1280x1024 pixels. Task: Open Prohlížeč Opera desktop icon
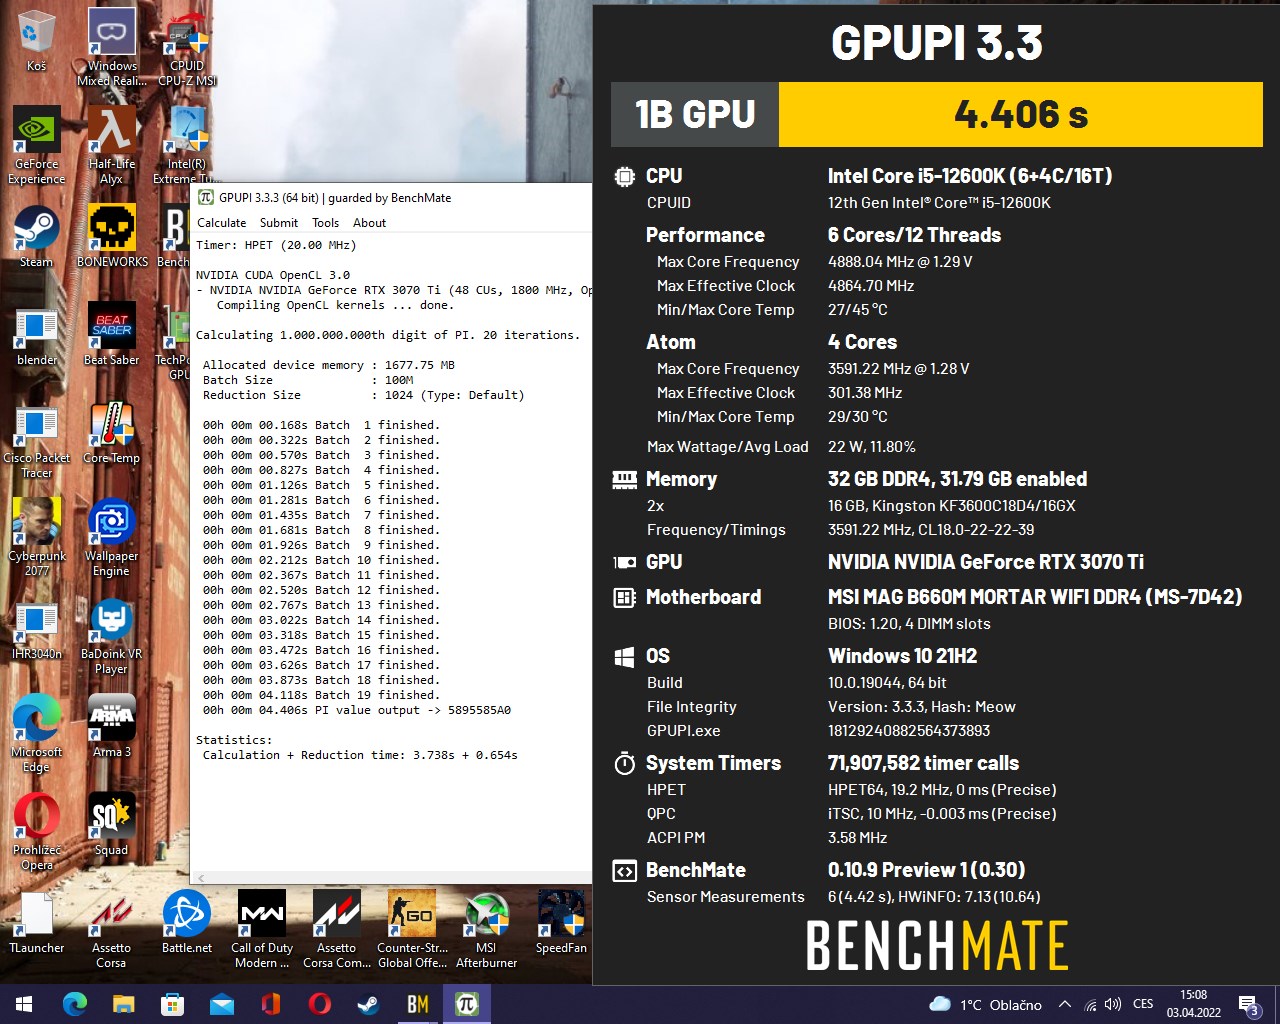(37, 831)
